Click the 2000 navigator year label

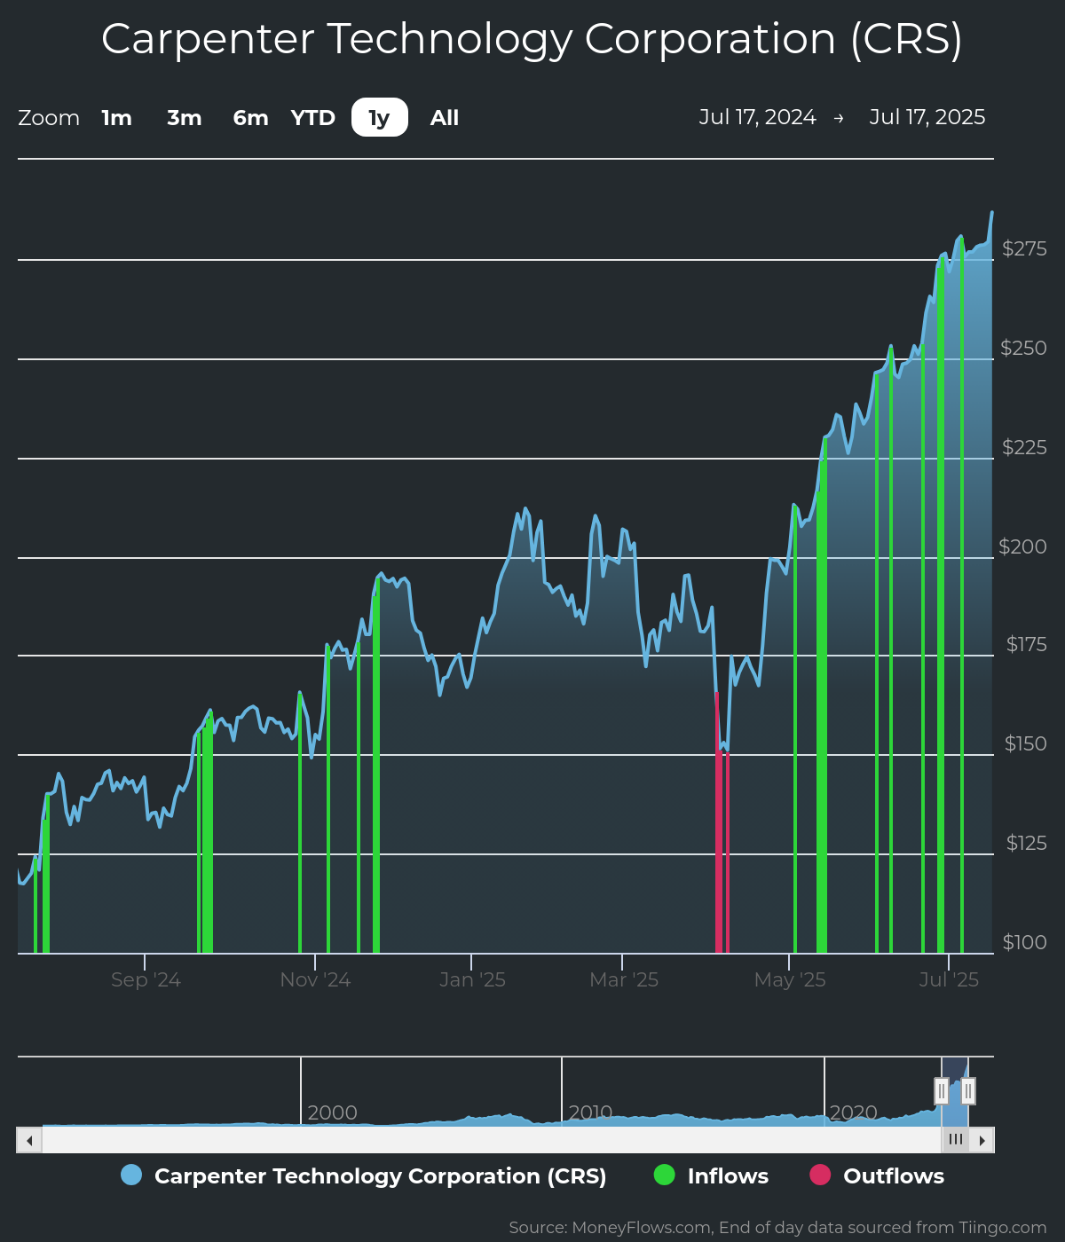click(332, 1112)
